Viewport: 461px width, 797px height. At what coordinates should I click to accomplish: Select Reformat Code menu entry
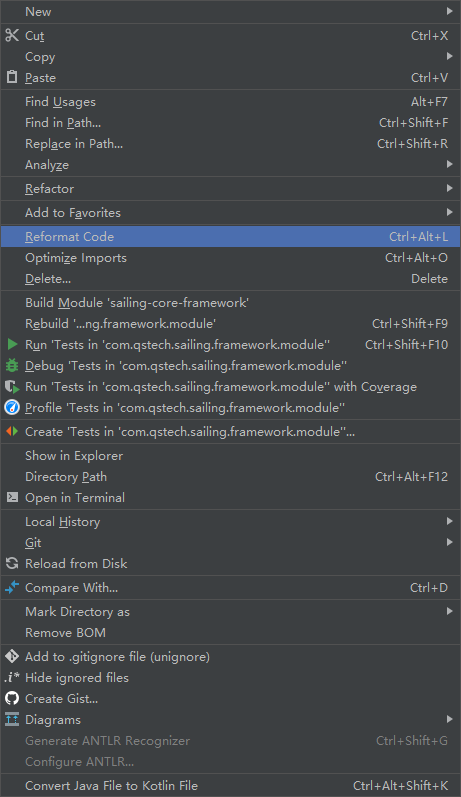(230, 236)
